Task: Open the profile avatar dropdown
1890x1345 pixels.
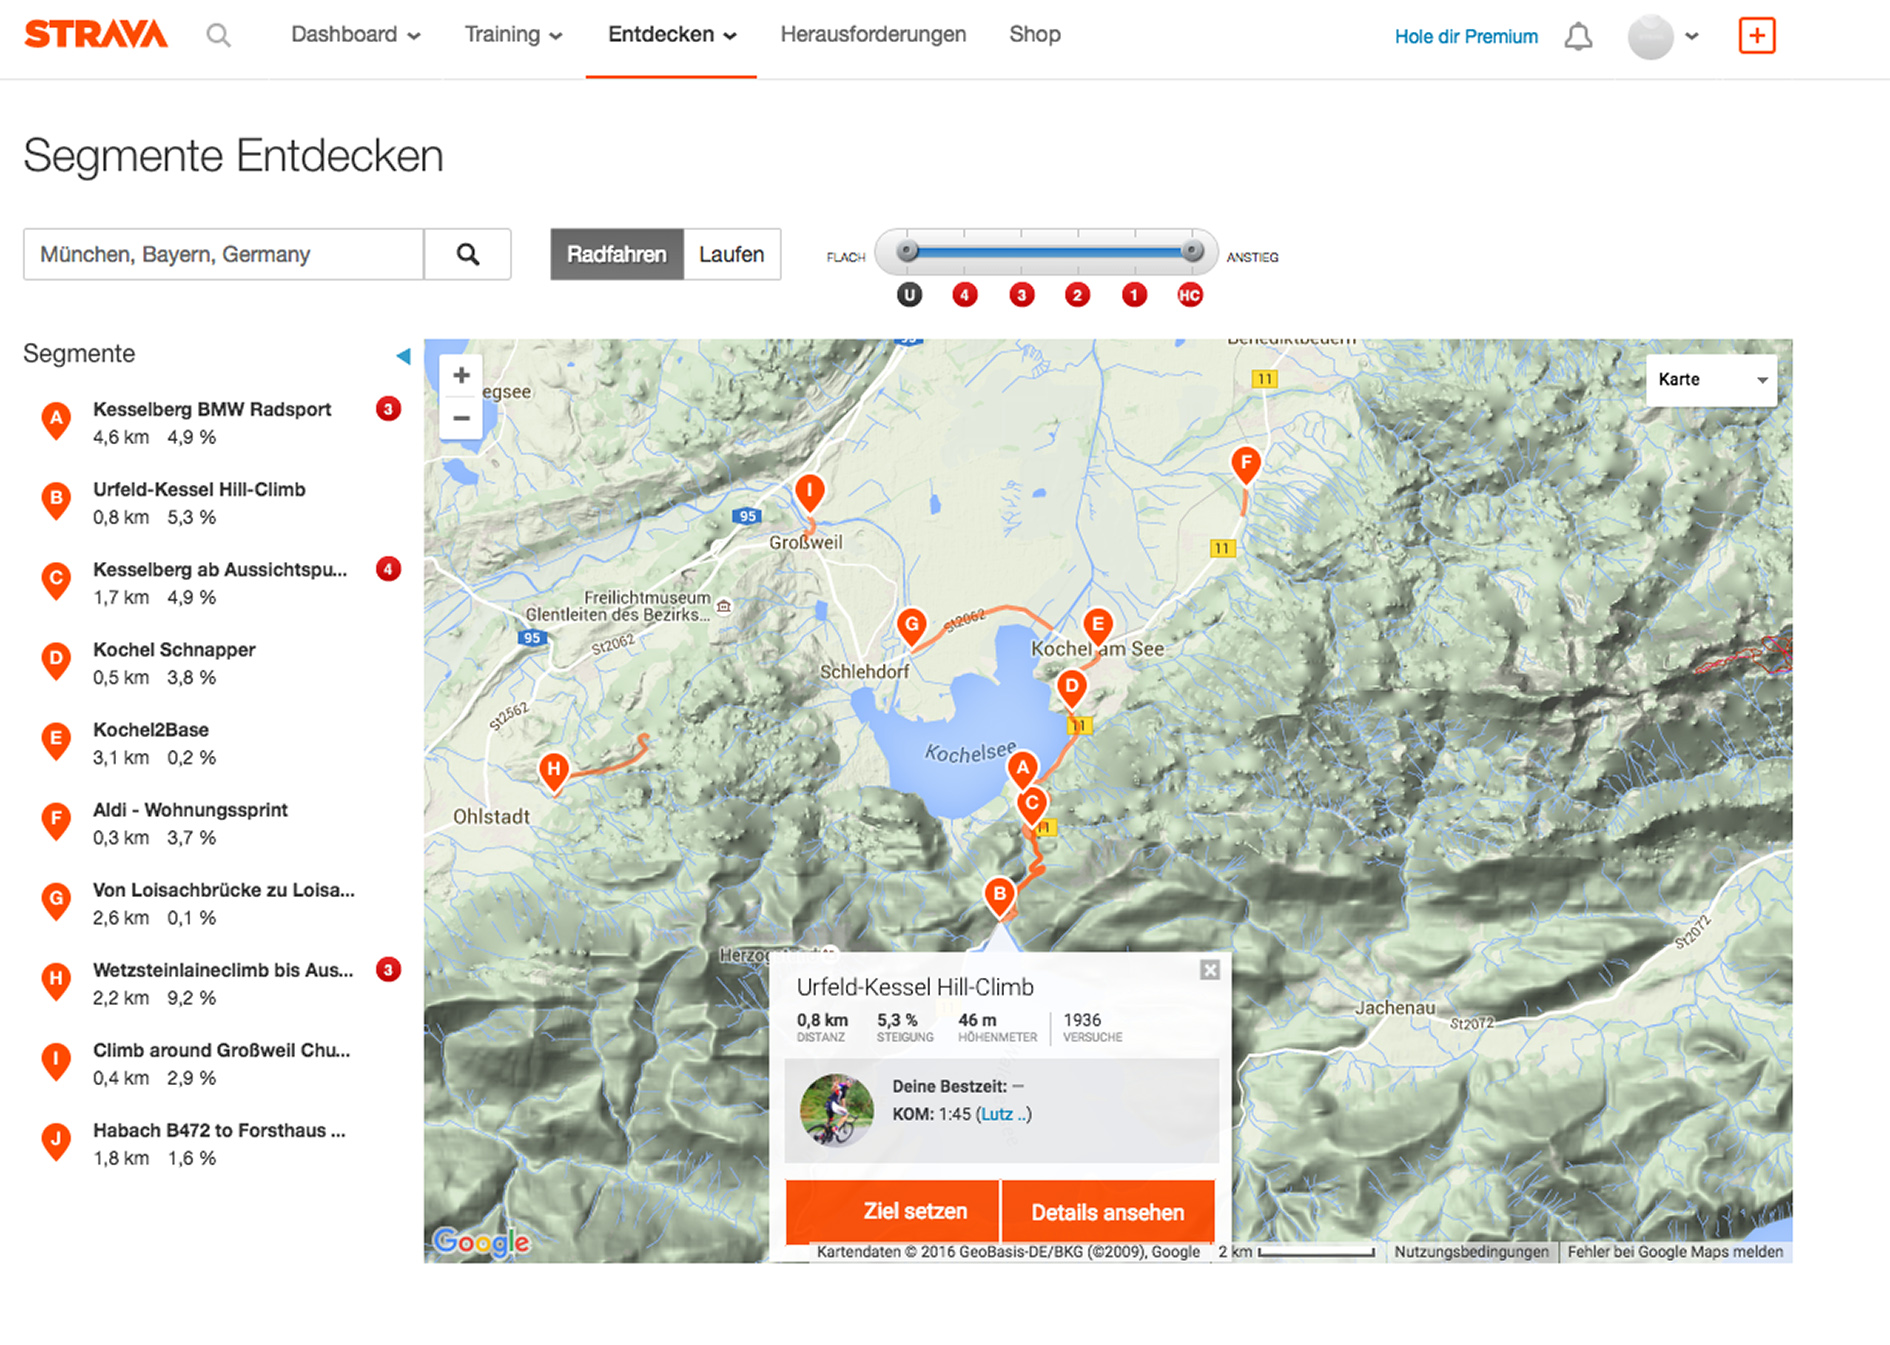Action: coord(1663,37)
